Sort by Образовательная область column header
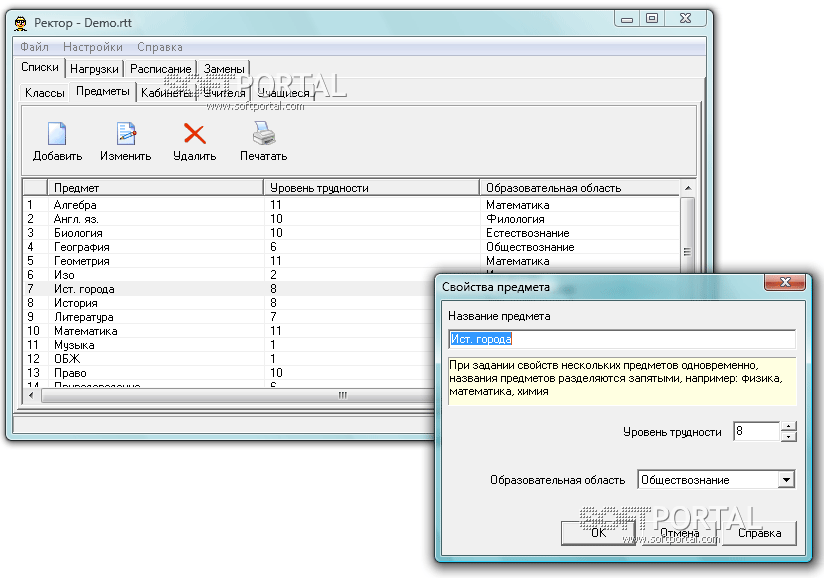The width and height of the screenshot is (824, 578). click(580, 188)
